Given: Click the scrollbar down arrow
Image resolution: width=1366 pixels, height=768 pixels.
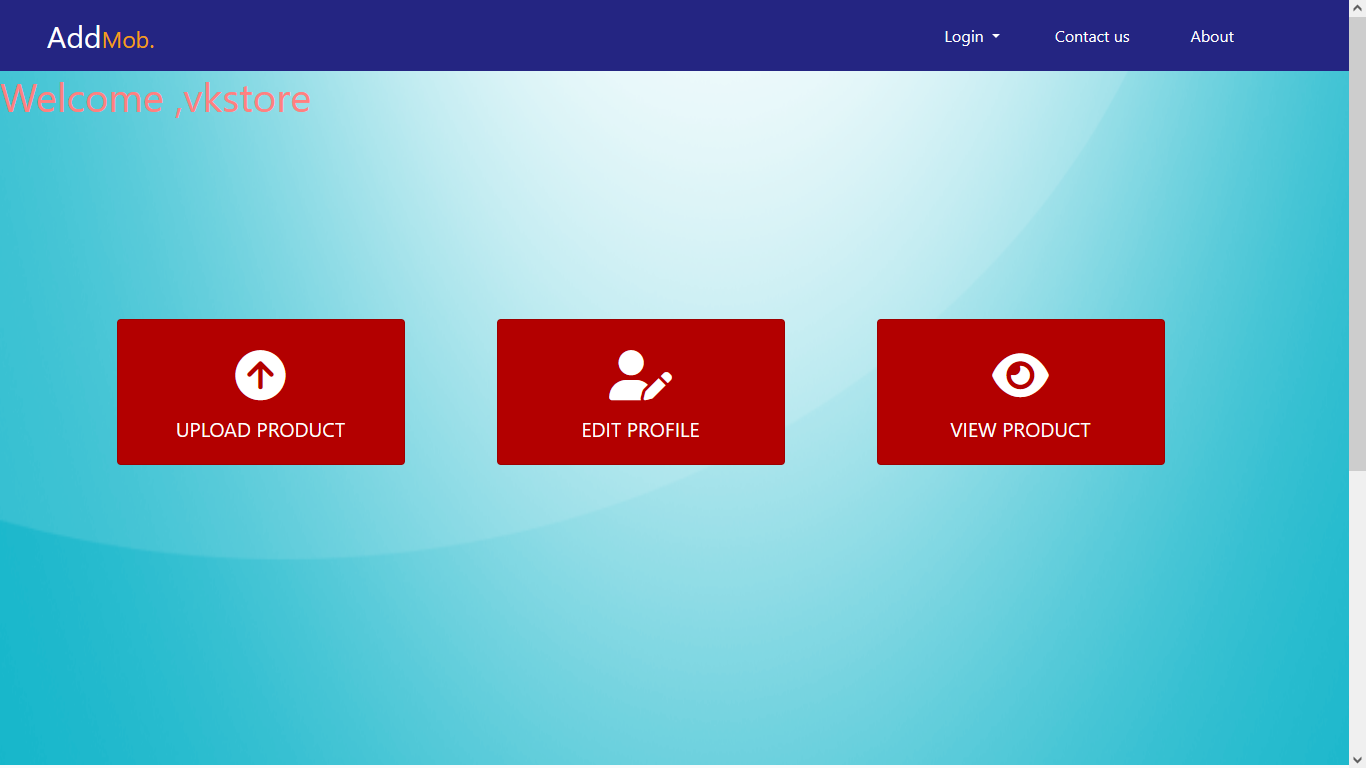Looking at the screenshot, I should click(1358, 759).
